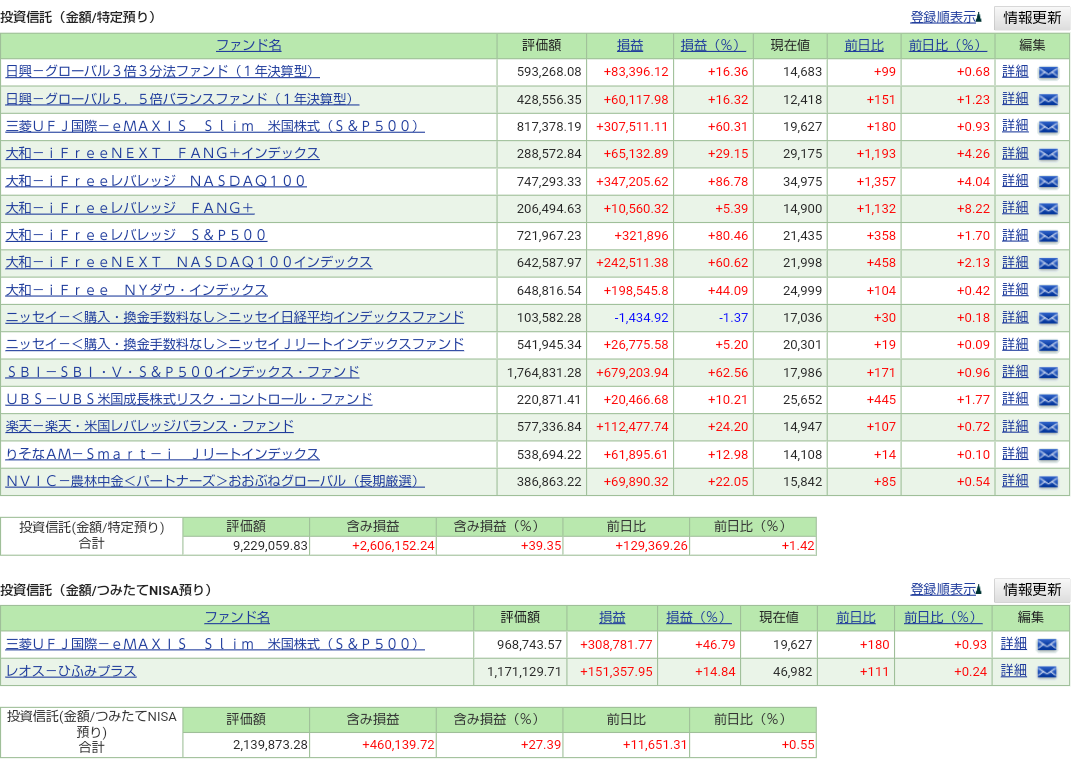Click 詳細 link in レオス-ひふみプラス row
This screenshot has width=1080, height=764.
1013,670
